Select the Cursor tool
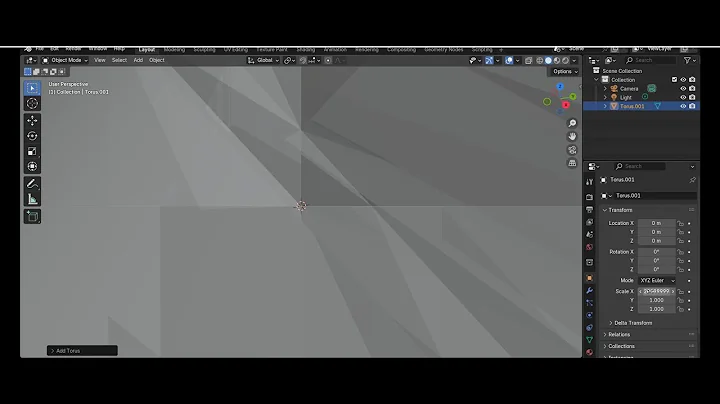 (x=32, y=104)
